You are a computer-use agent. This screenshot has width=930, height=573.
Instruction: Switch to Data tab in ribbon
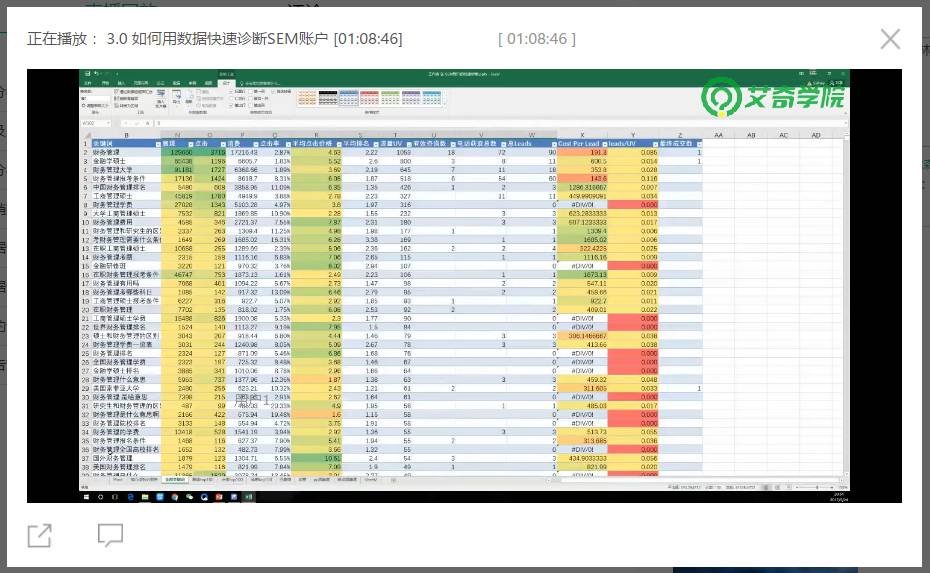click(176, 83)
